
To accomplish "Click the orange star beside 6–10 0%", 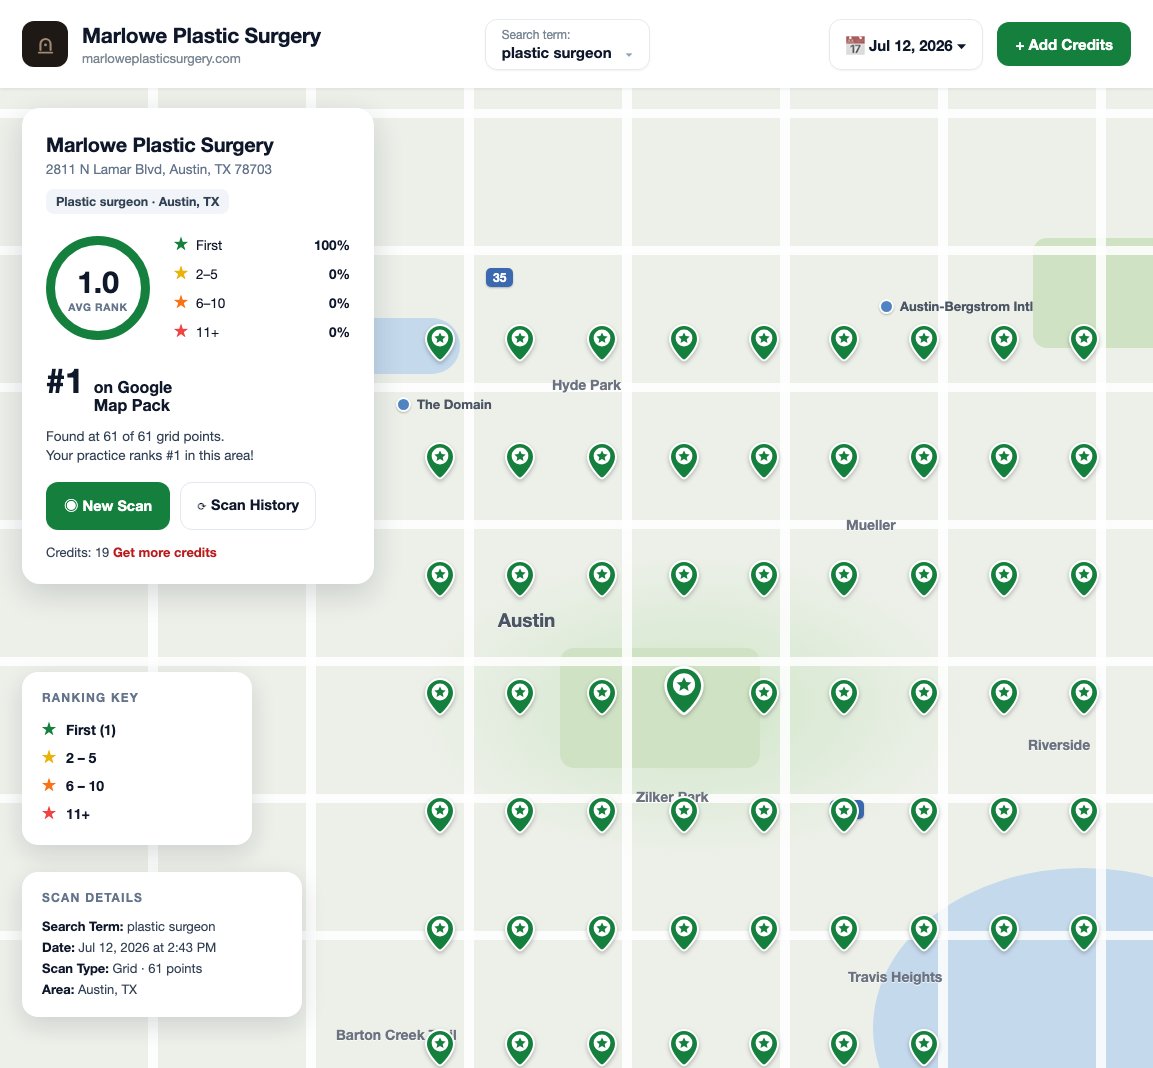I will pos(181,302).
